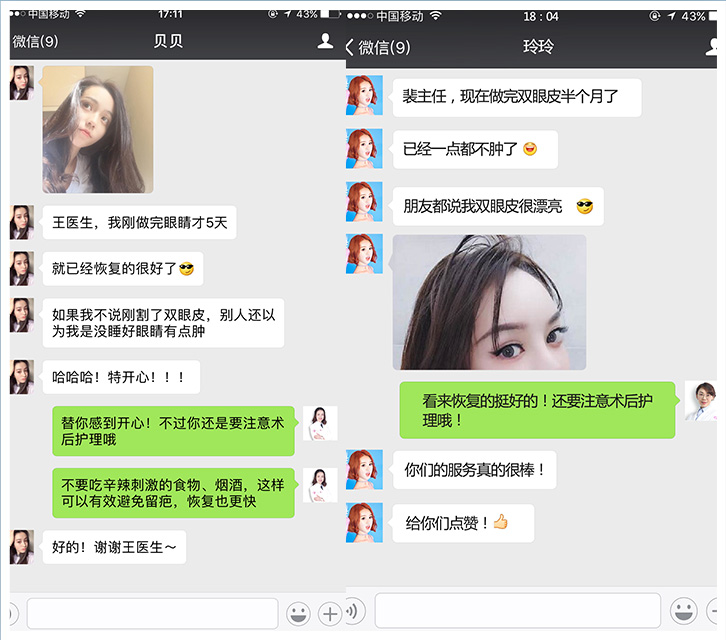
Task: Focus the message input field in 贝贝 chat
Action: [152, 613]
